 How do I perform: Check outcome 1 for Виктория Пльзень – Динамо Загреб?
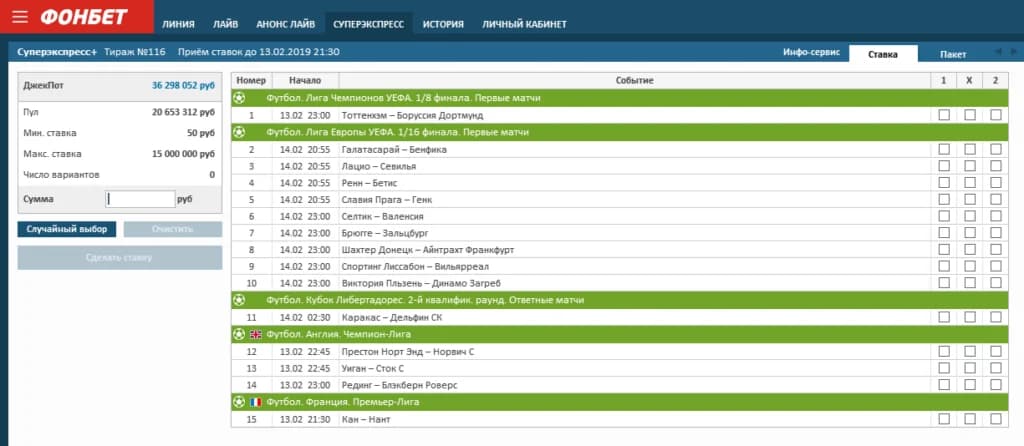pos(944,283)
